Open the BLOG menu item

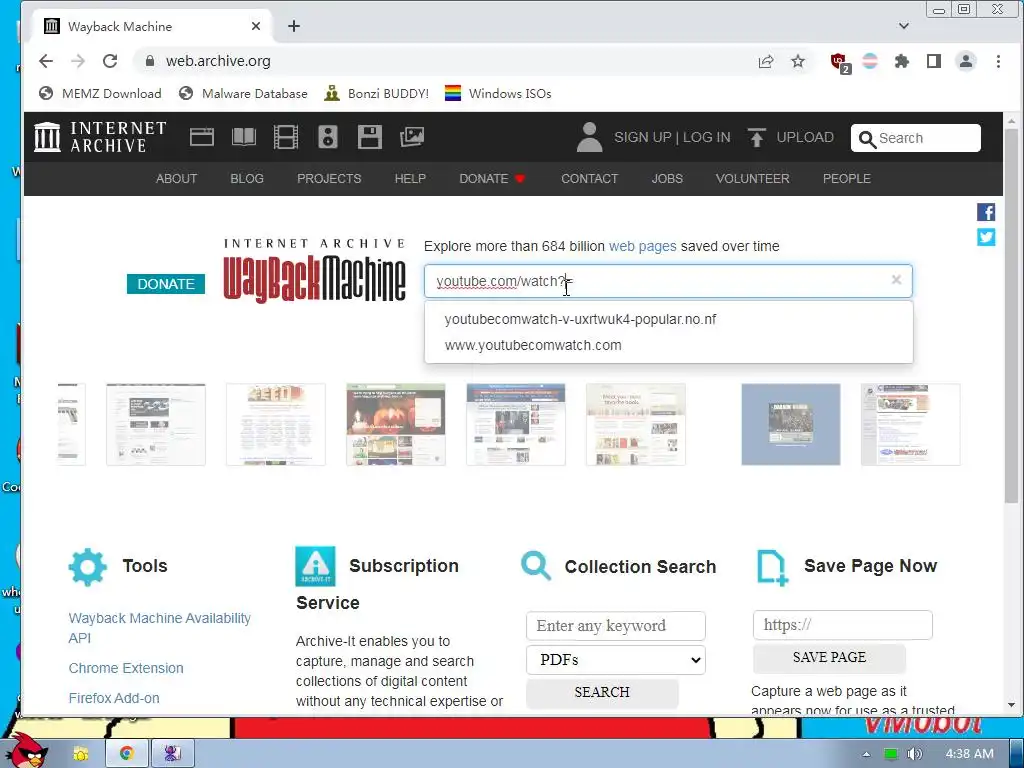pyautogui.click(x=247, y=179)
